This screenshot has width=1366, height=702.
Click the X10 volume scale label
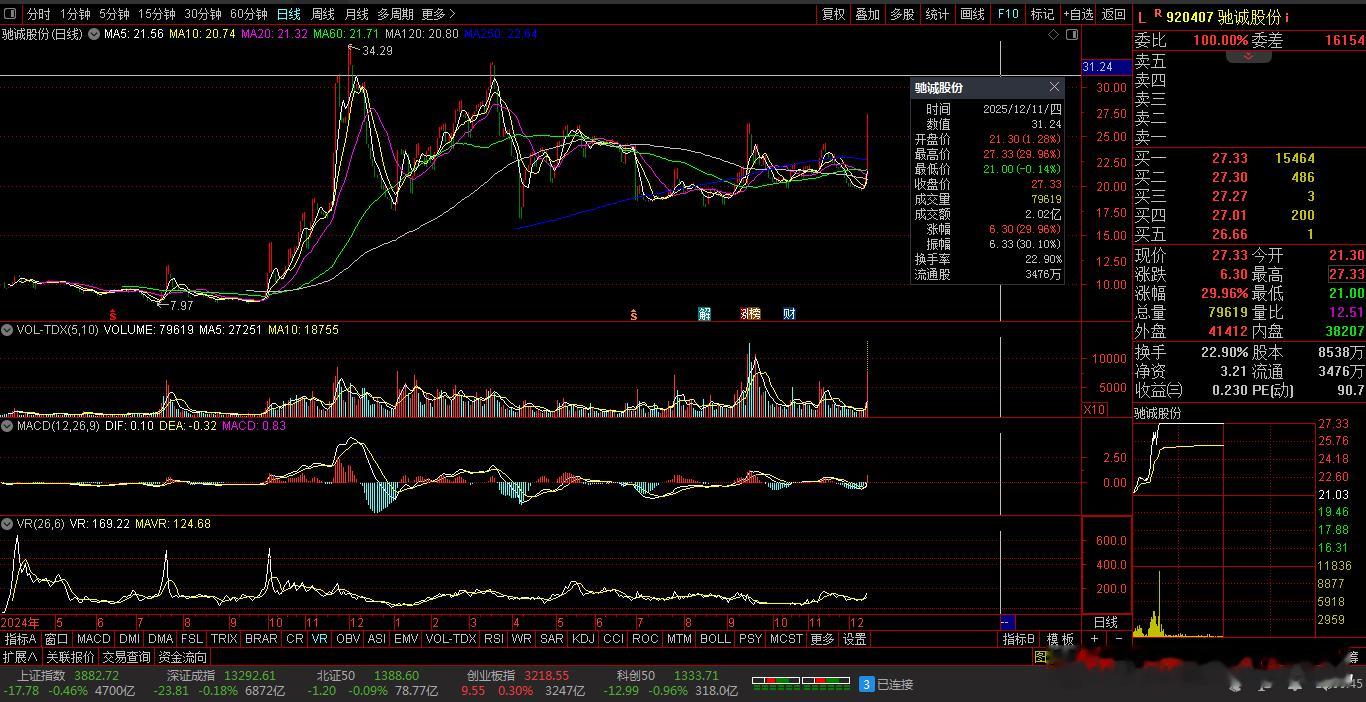point(1094,409)
